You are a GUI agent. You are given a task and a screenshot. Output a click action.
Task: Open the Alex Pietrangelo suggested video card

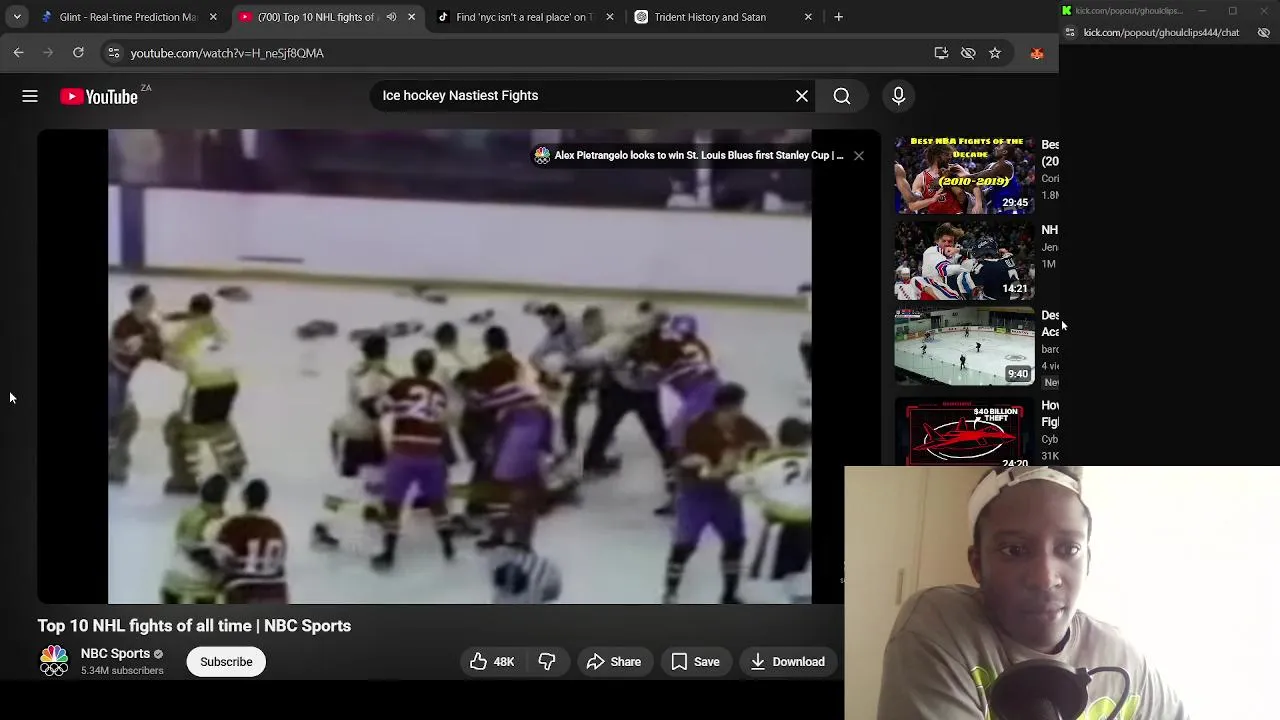pos(690,156)
